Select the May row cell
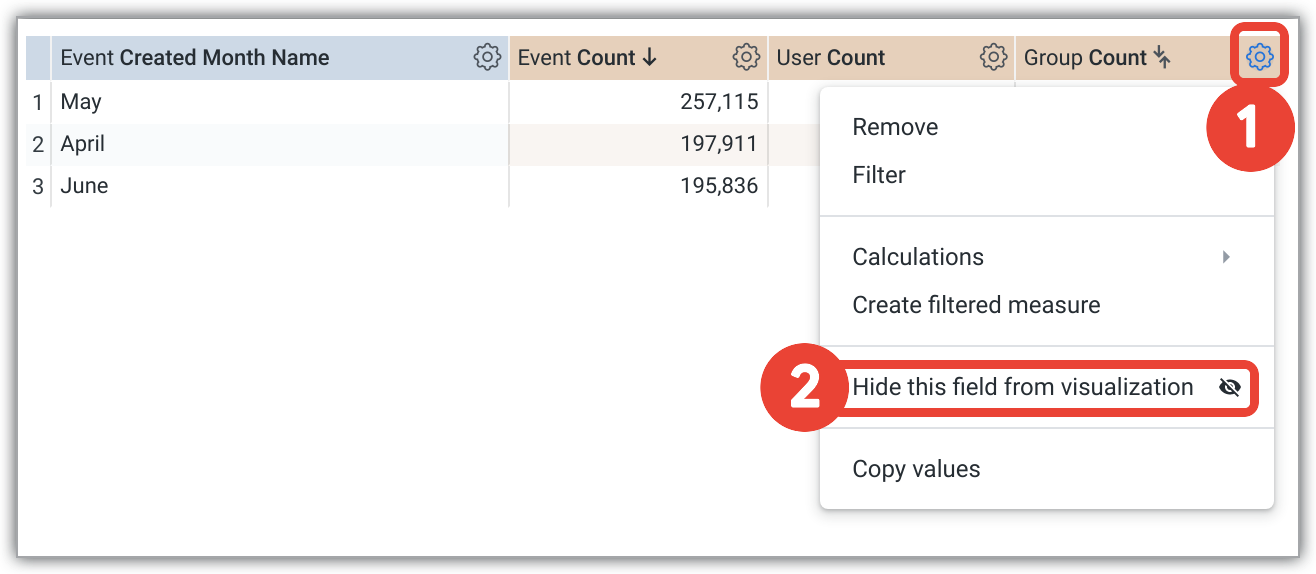Image resolution: width=1316 pixels, height=574 pixels. (x=81, y=102)
